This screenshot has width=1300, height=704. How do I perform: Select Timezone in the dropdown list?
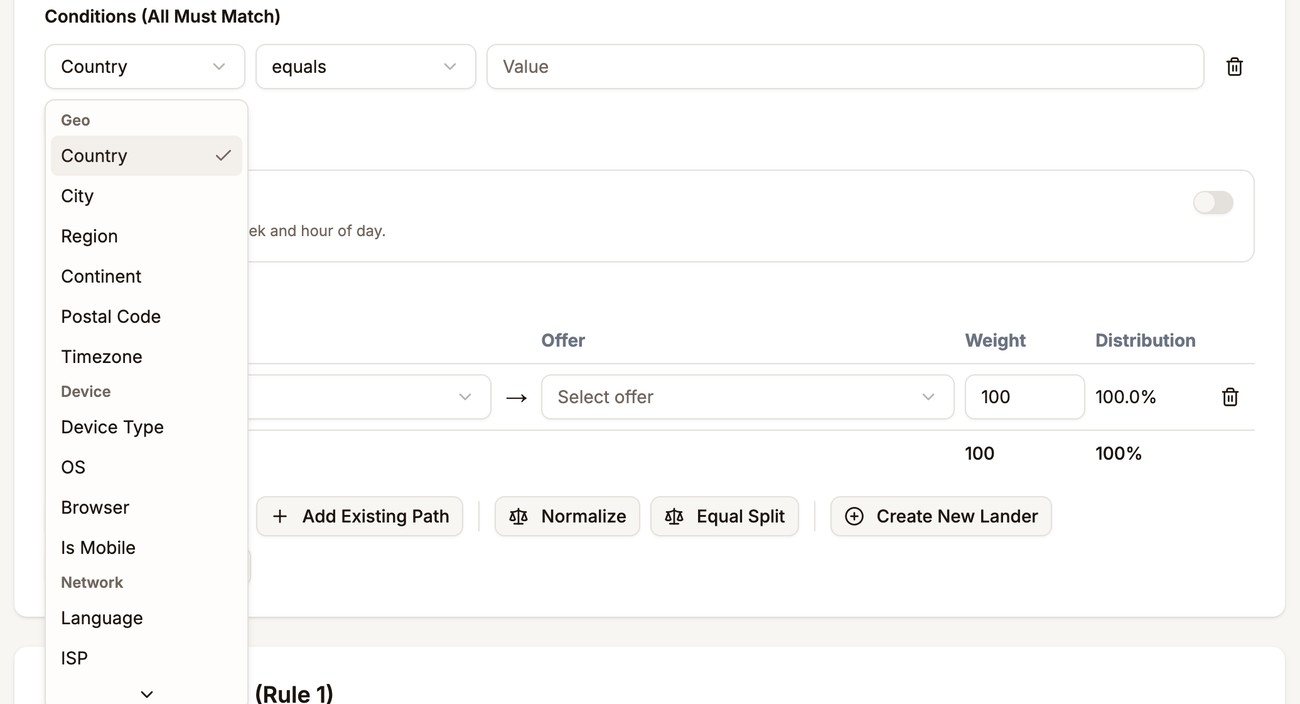(x=147, y=356)
